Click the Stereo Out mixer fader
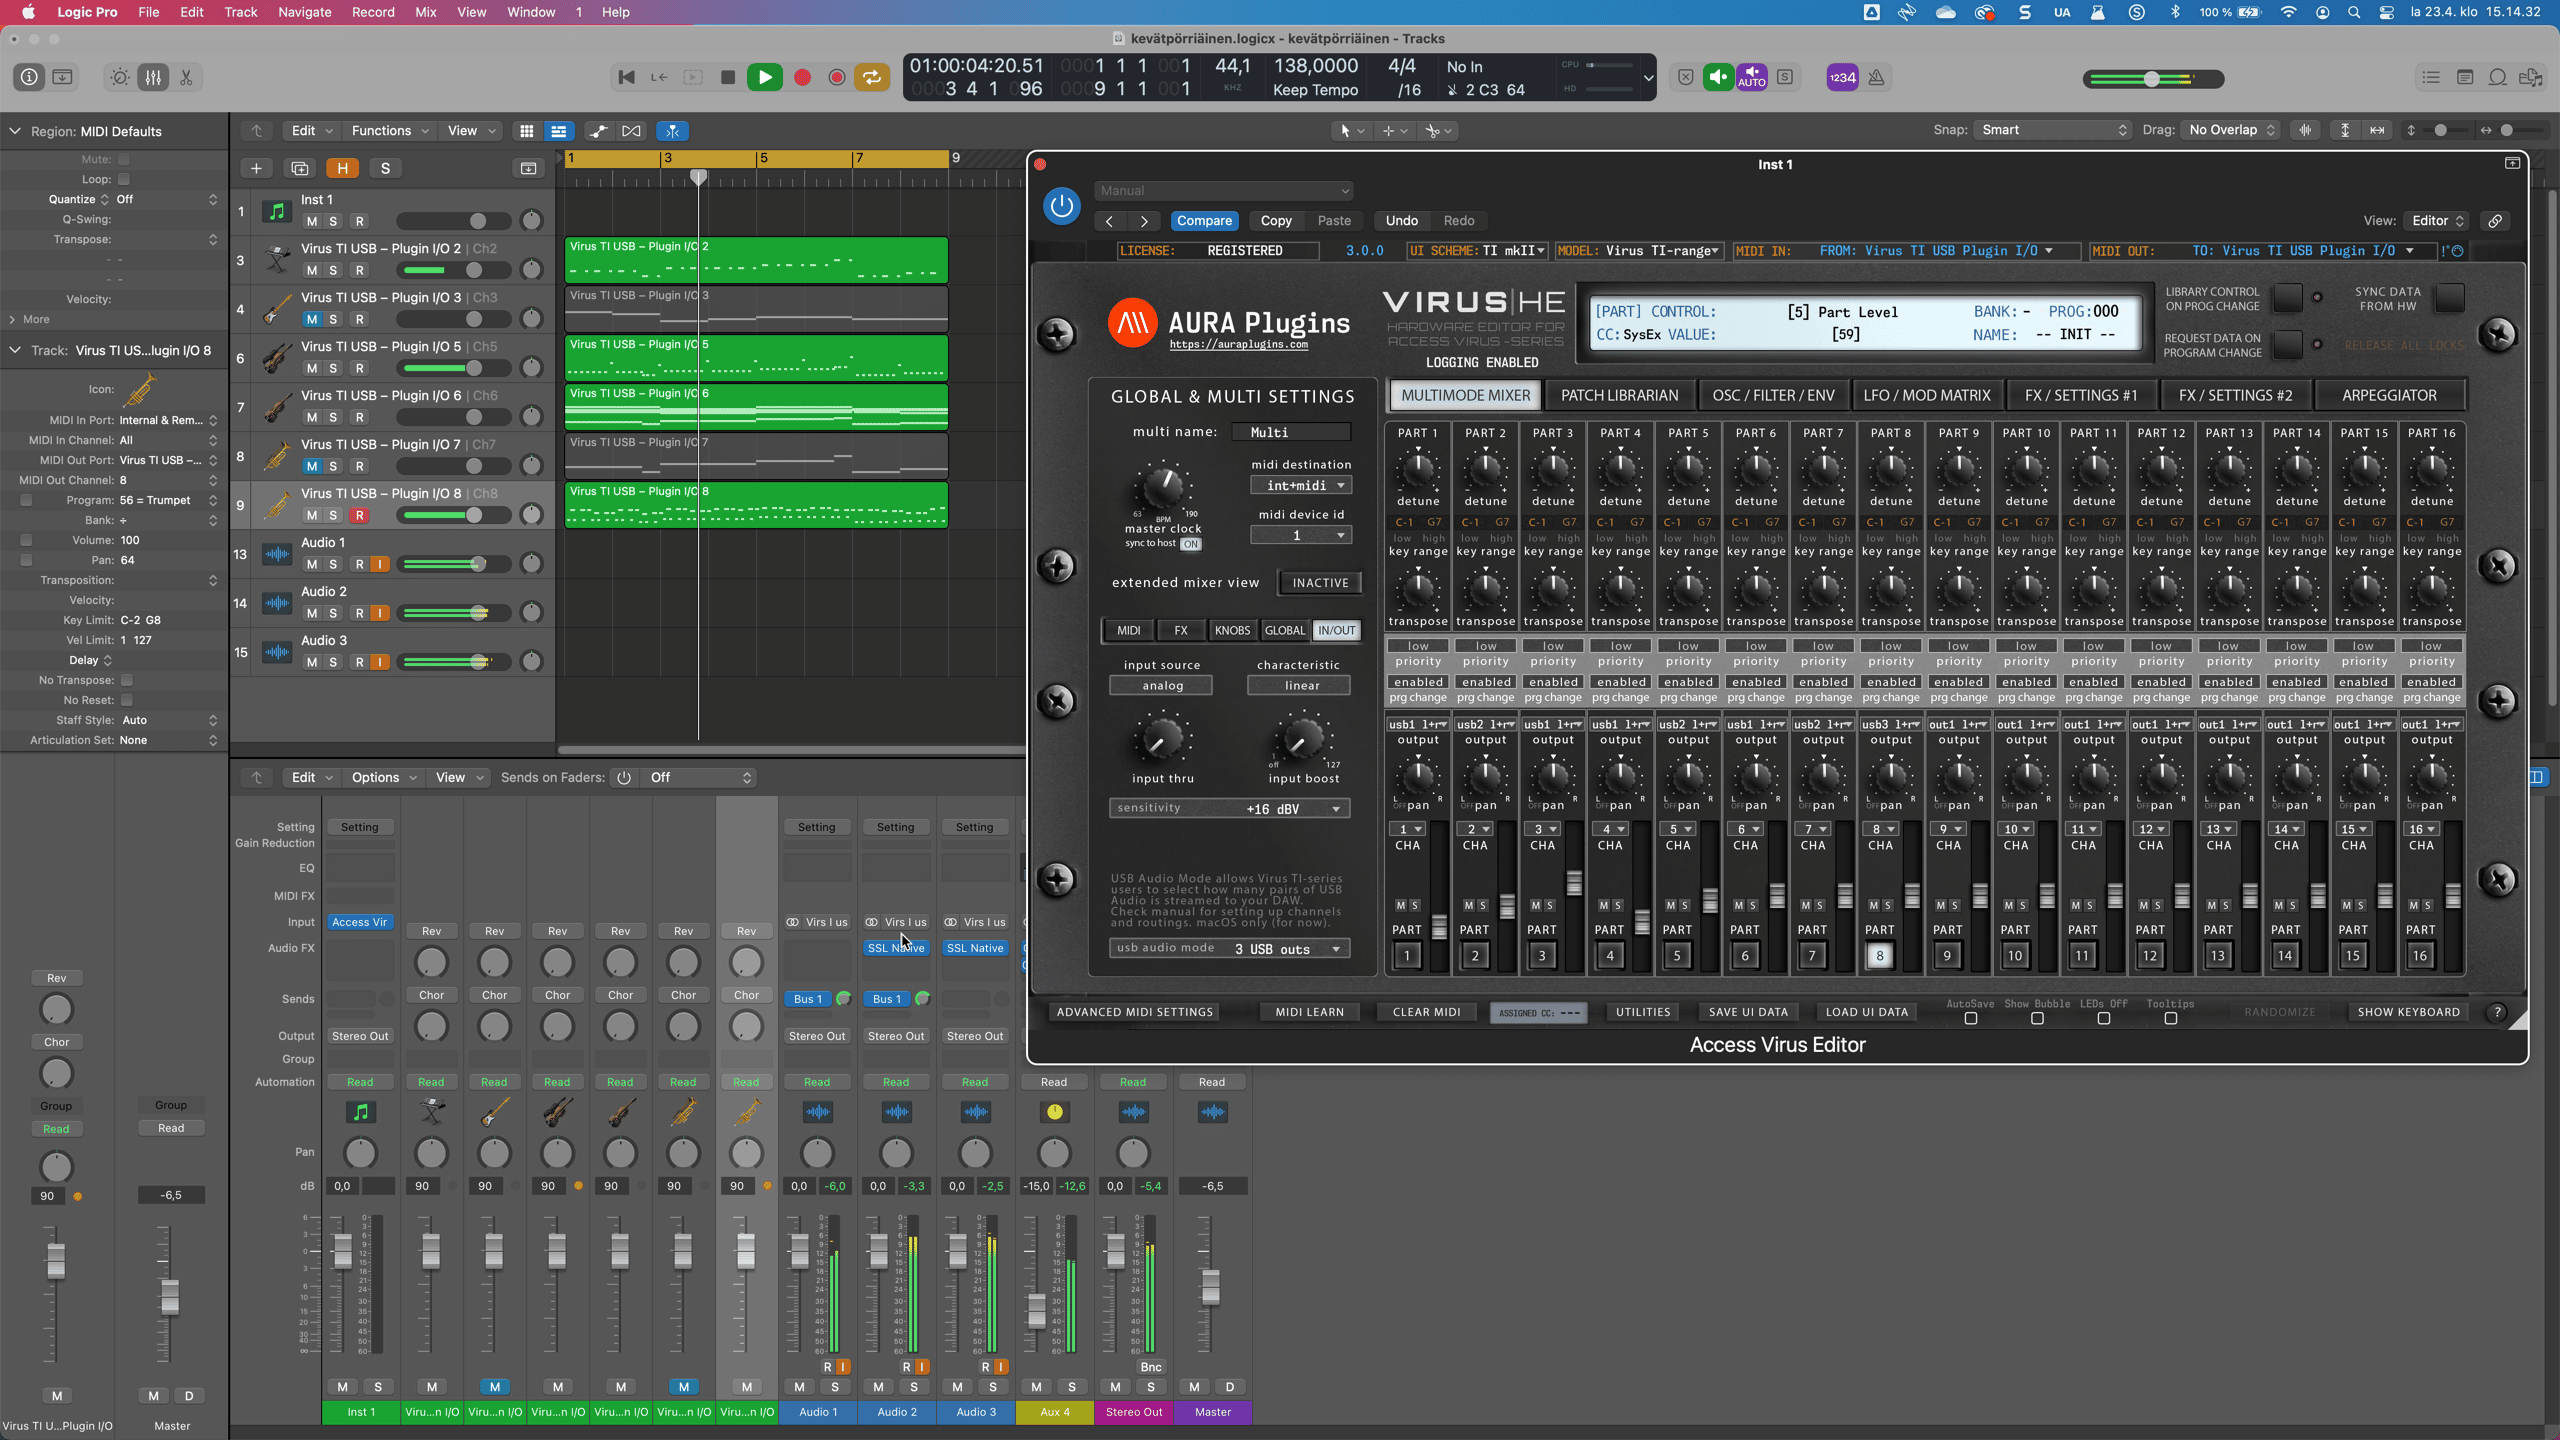Viewport: 2560px width, 1440px height. [x=1115, y=1250]
